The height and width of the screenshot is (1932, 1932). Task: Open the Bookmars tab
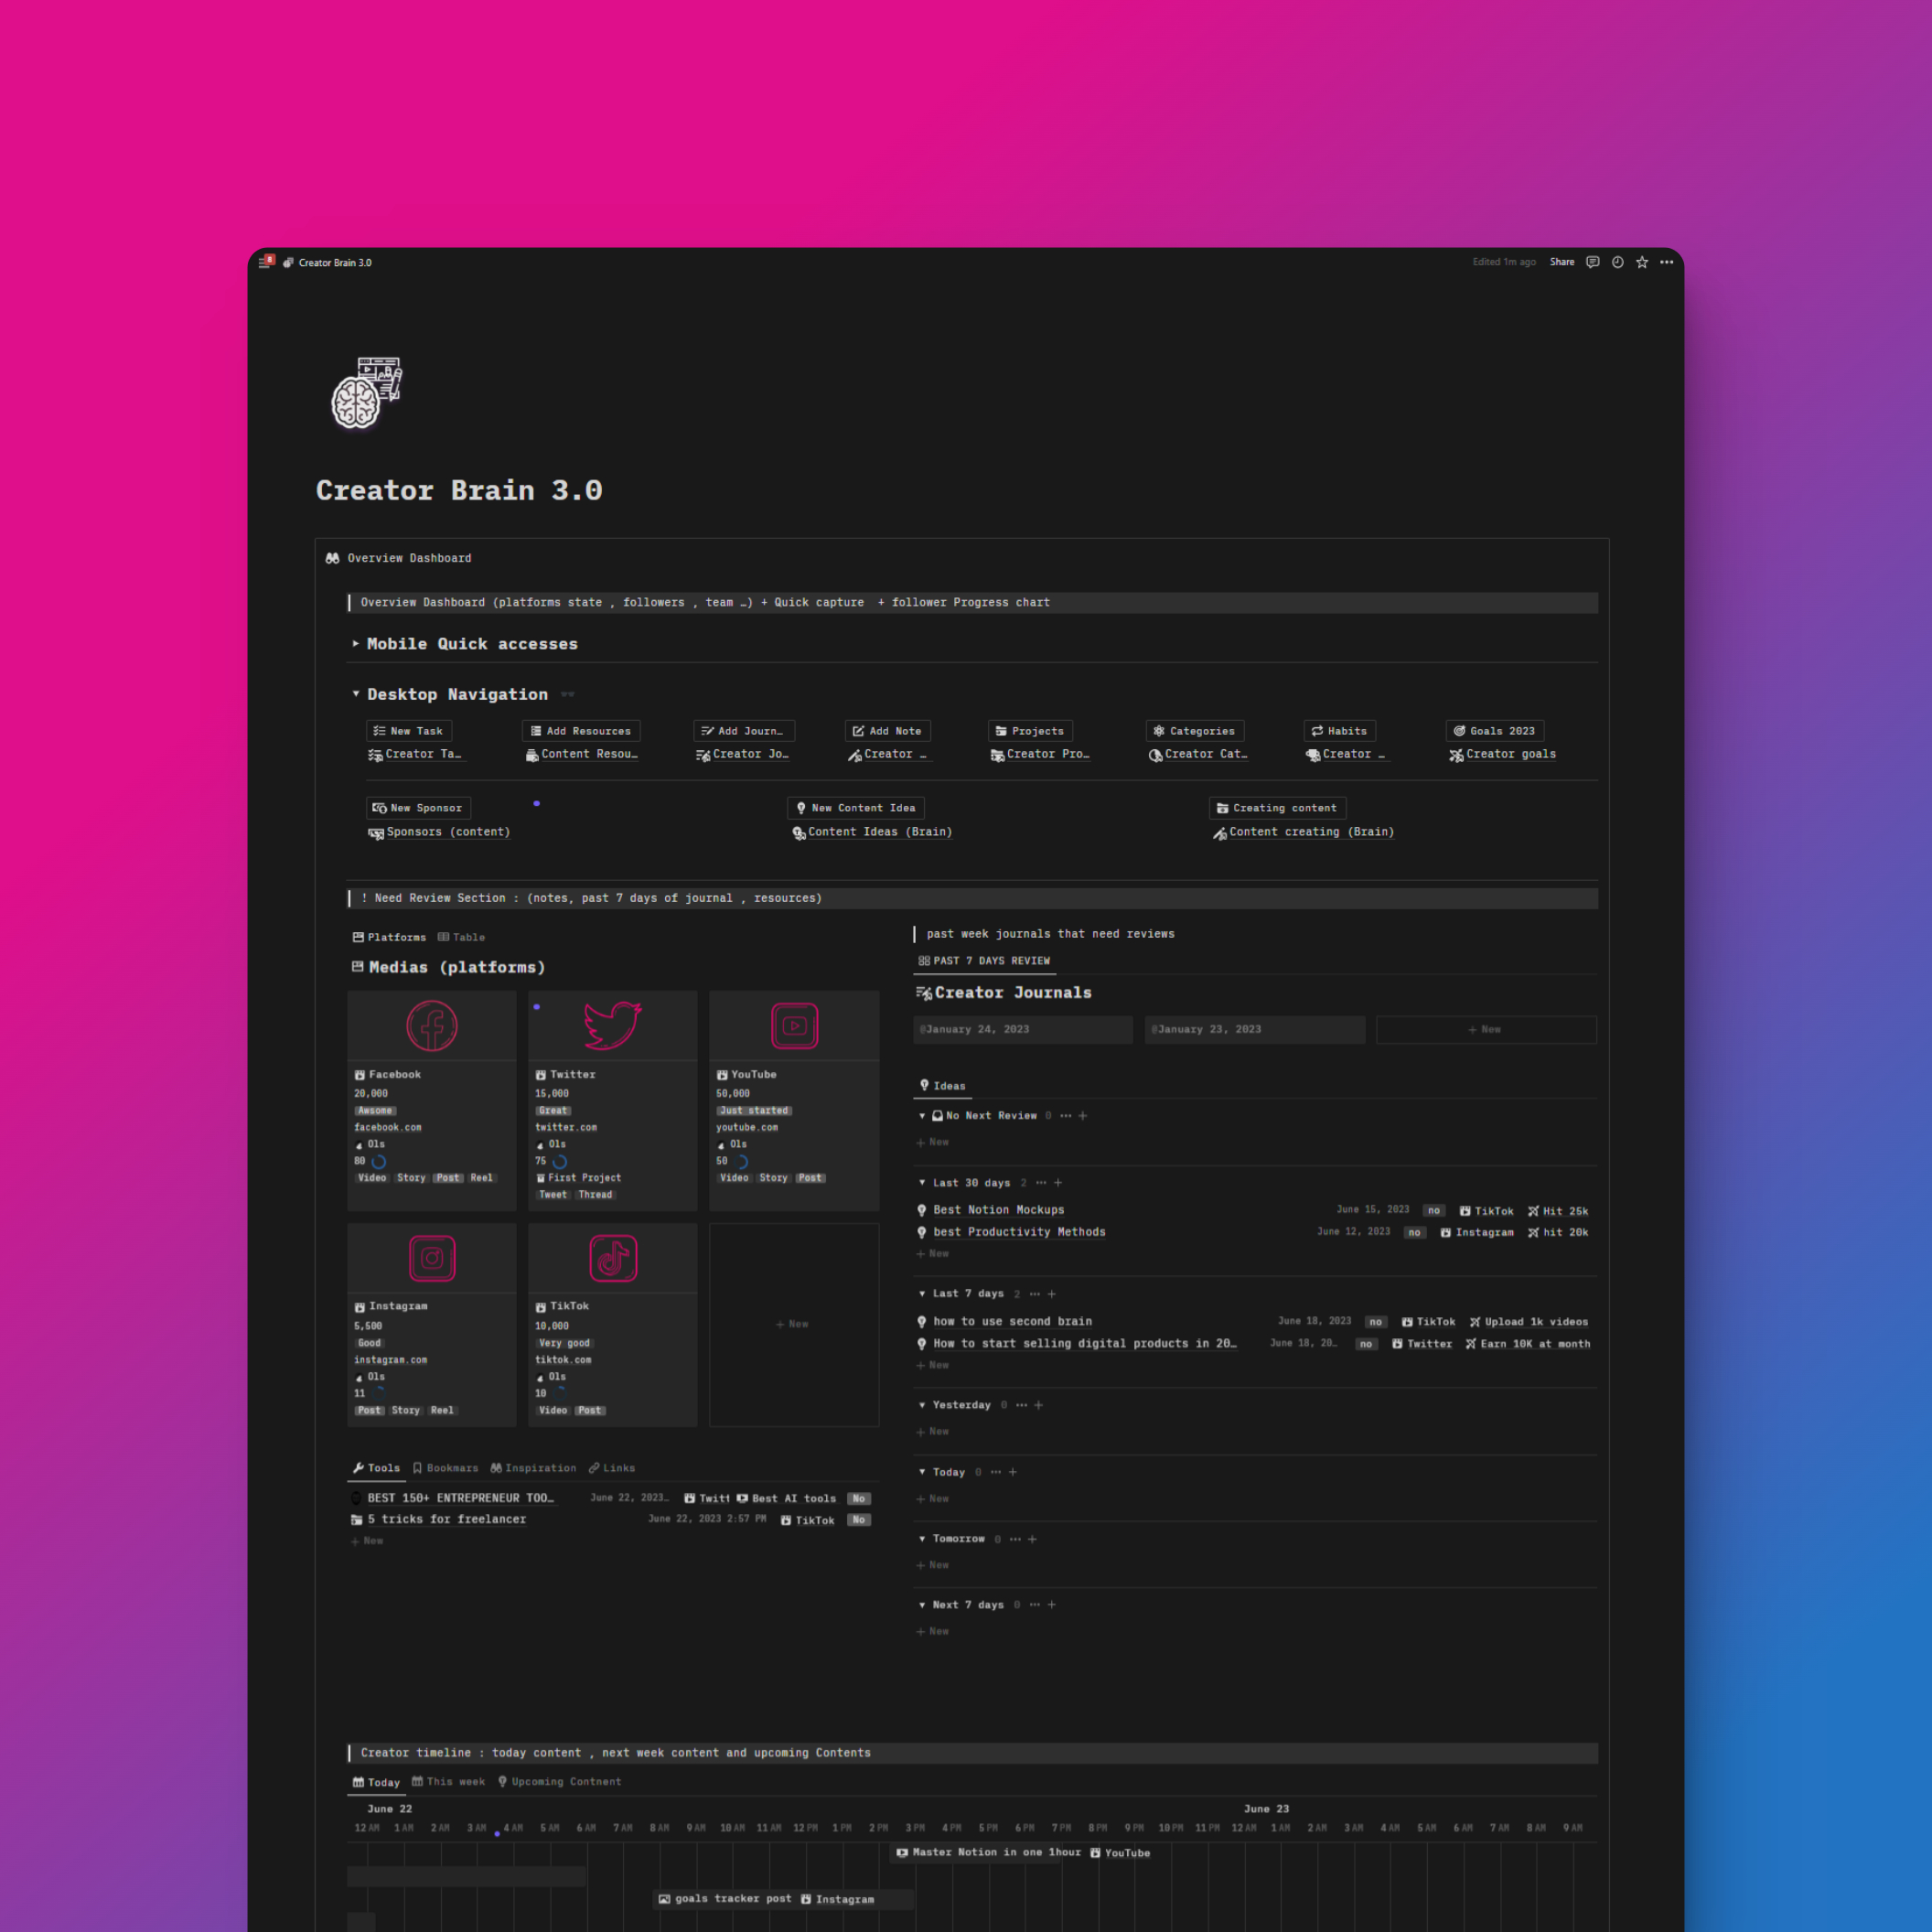tap(445, 1468)
